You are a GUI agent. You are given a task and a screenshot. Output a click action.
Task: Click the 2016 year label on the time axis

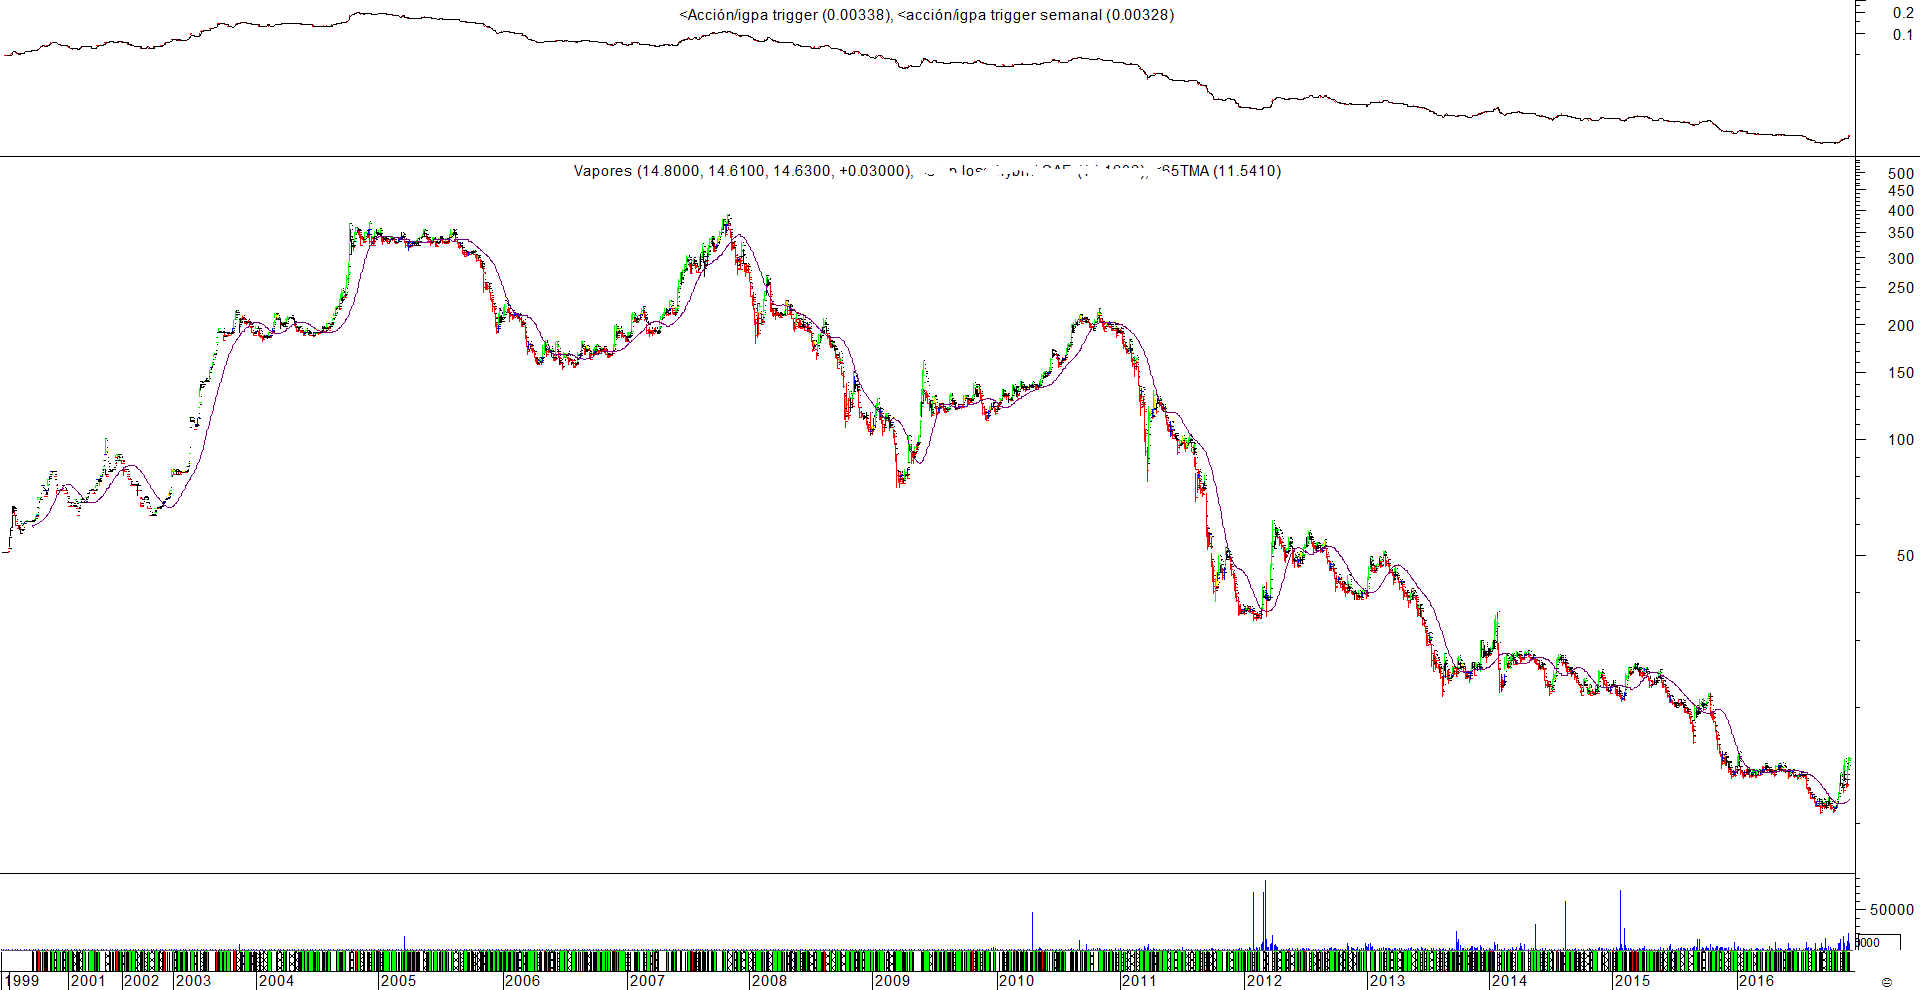click(x=1756, y=981)
